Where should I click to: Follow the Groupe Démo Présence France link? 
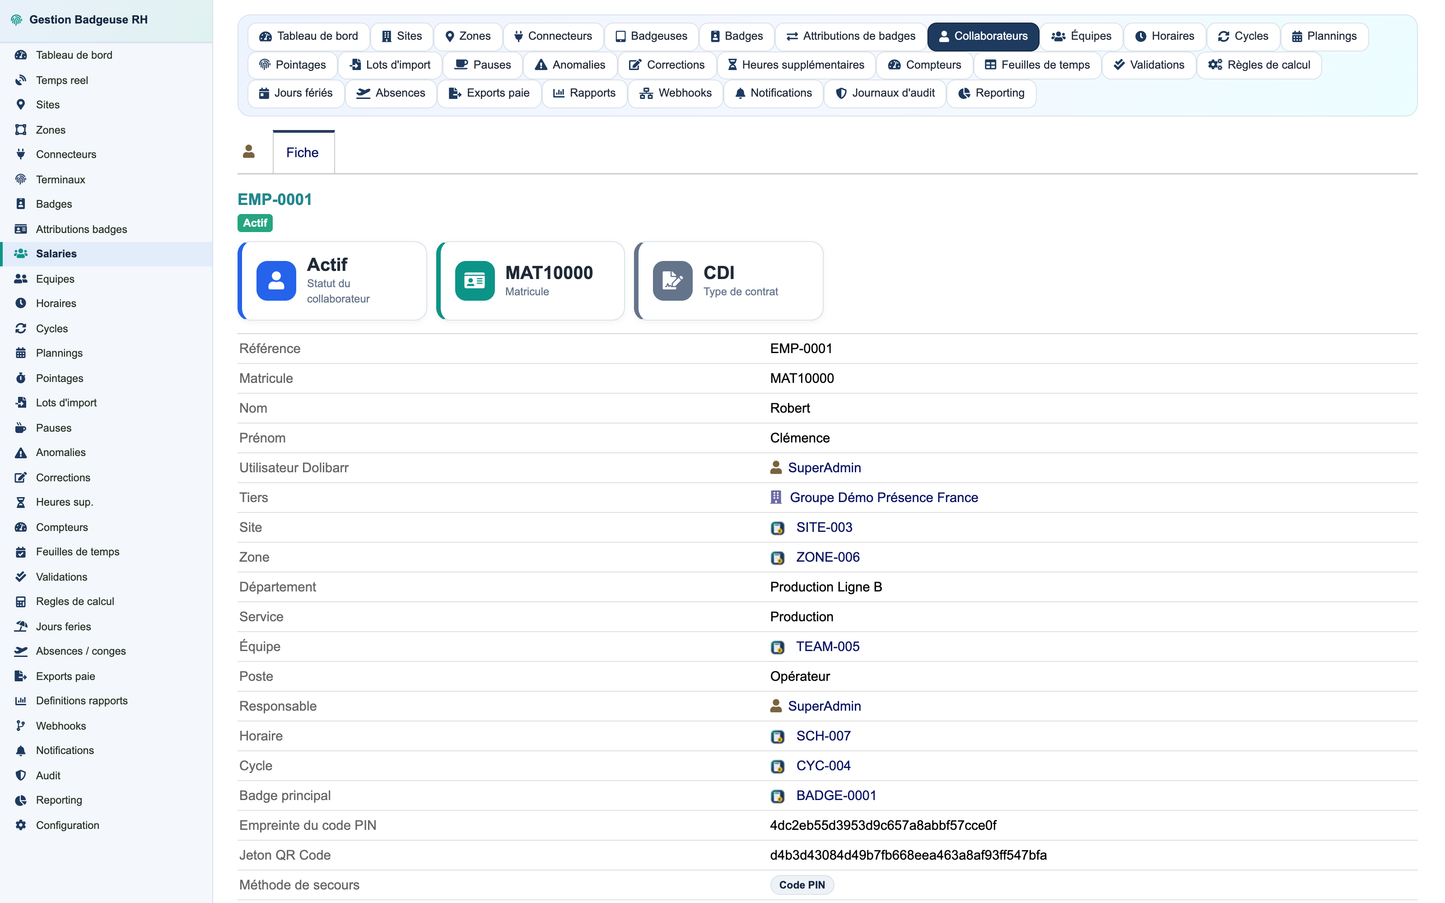click(884, 498)
